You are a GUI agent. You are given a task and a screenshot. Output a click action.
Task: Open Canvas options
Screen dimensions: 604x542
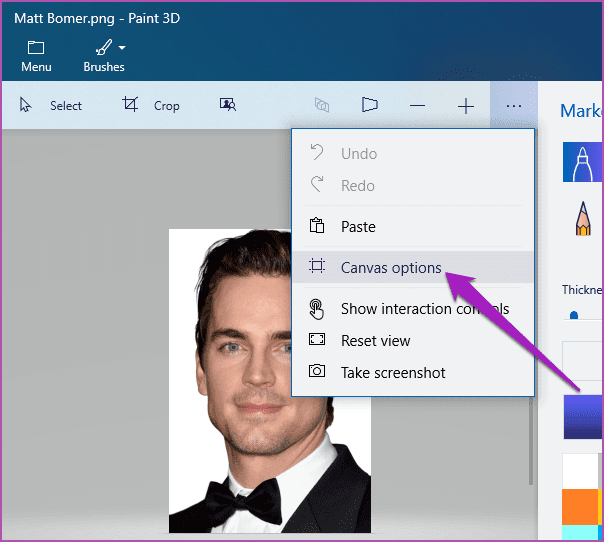click(x=413, y=267)
